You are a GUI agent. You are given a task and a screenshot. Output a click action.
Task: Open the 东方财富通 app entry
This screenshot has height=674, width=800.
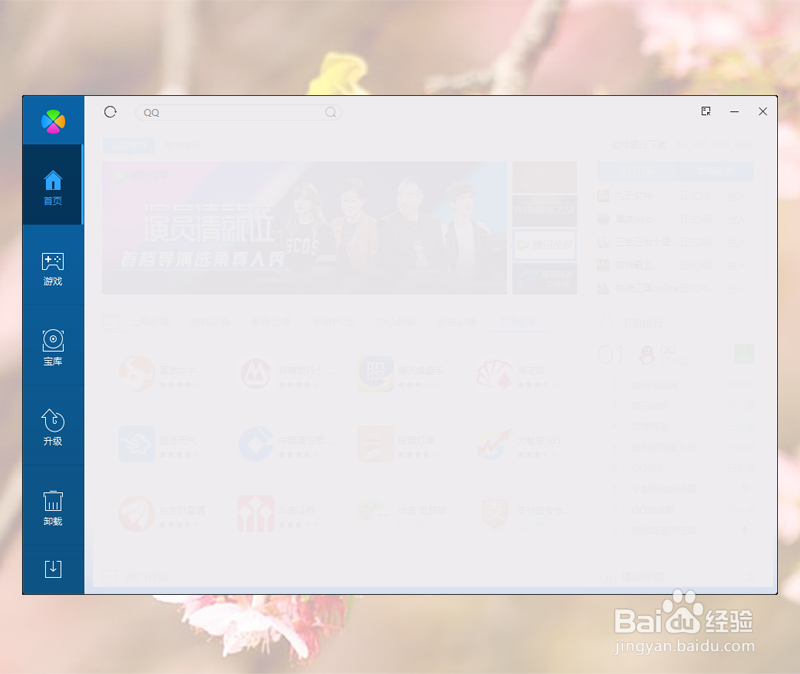click(162, 514)
